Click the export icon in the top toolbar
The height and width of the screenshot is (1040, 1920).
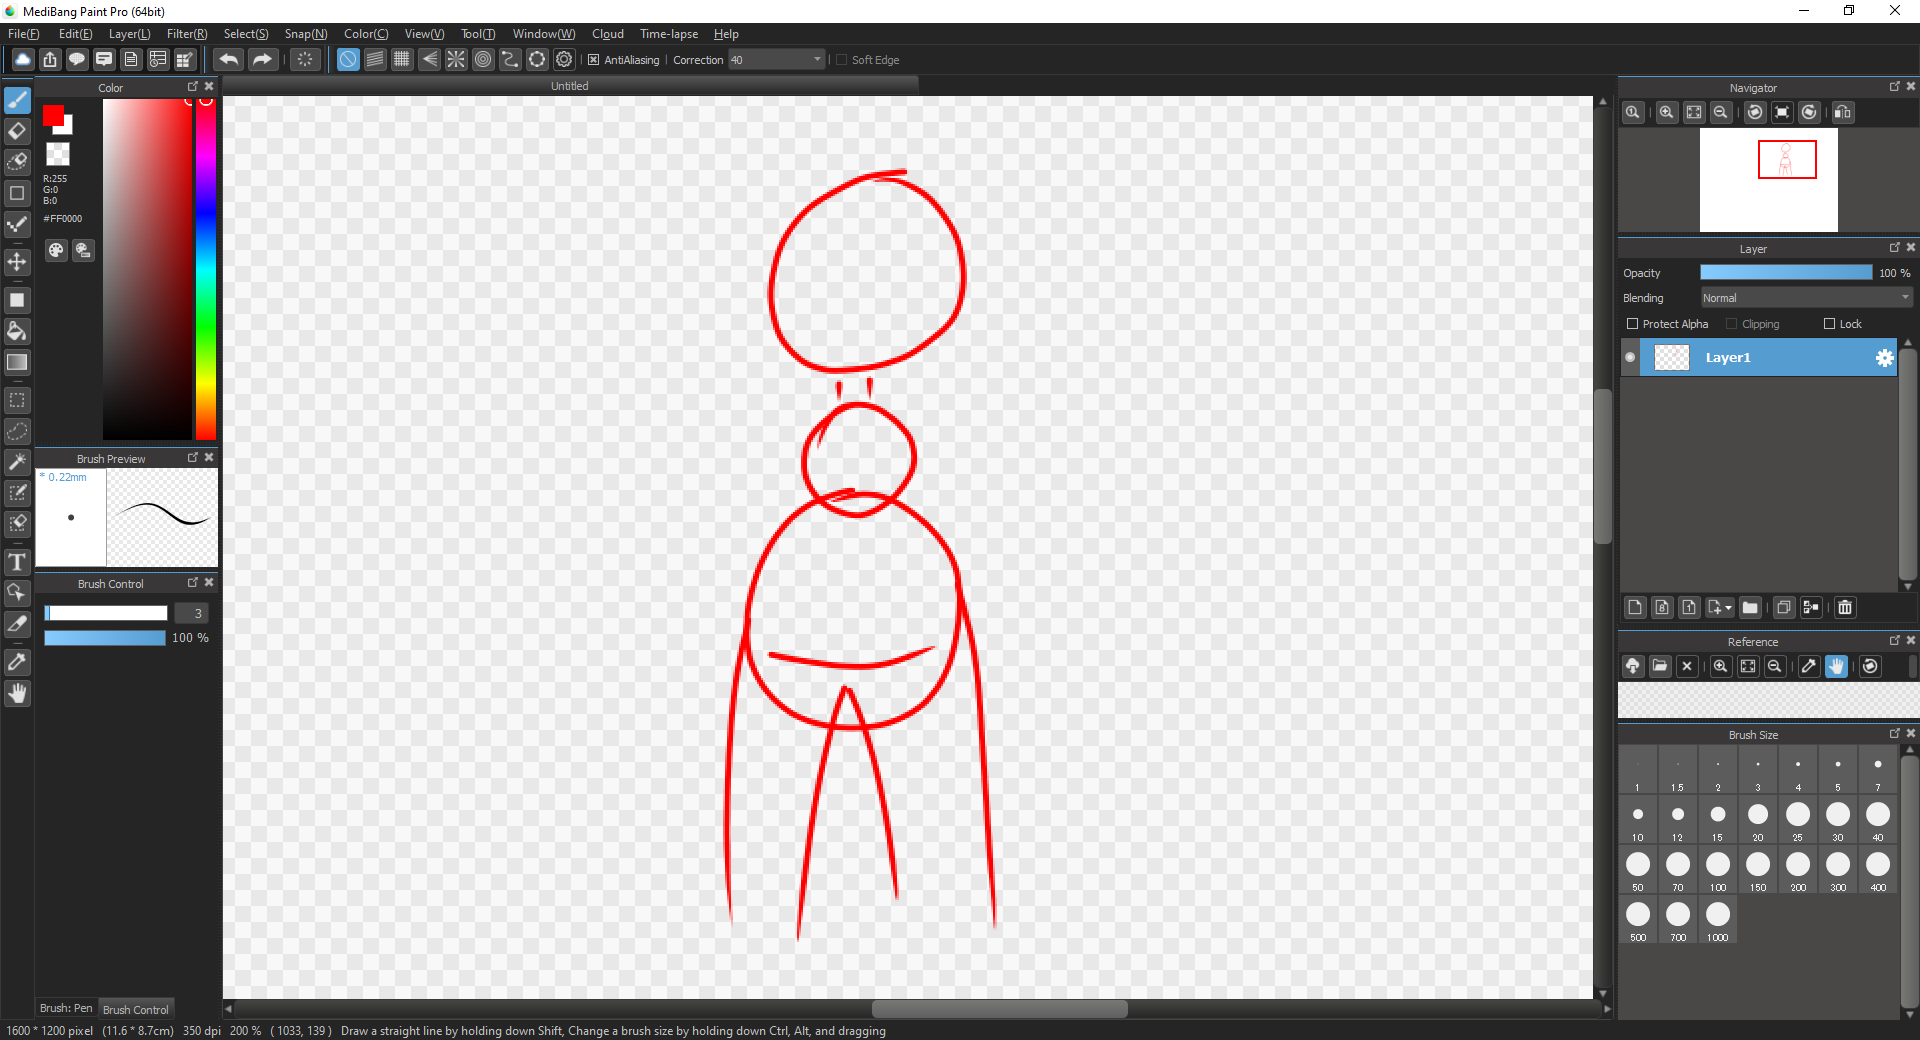[50, 60]
